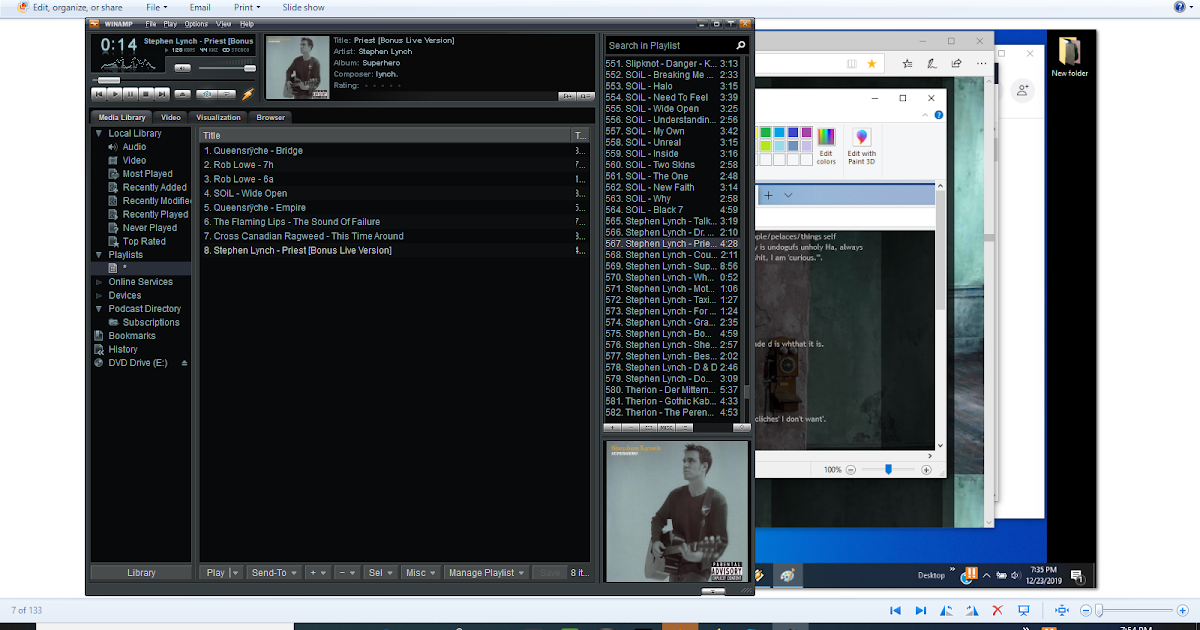Toggle repeat mode in Winamp
Viewport: 1200px width, 630px height.
tap(227, 94)
